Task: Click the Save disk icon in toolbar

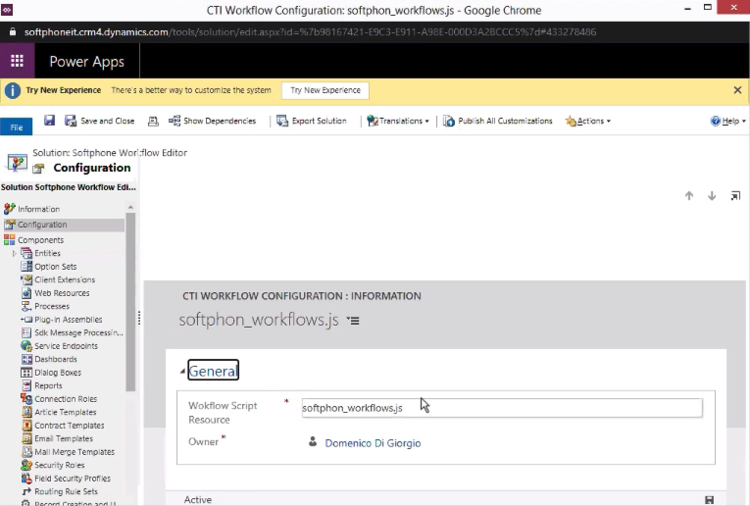Action: click(x=49, y=121)
